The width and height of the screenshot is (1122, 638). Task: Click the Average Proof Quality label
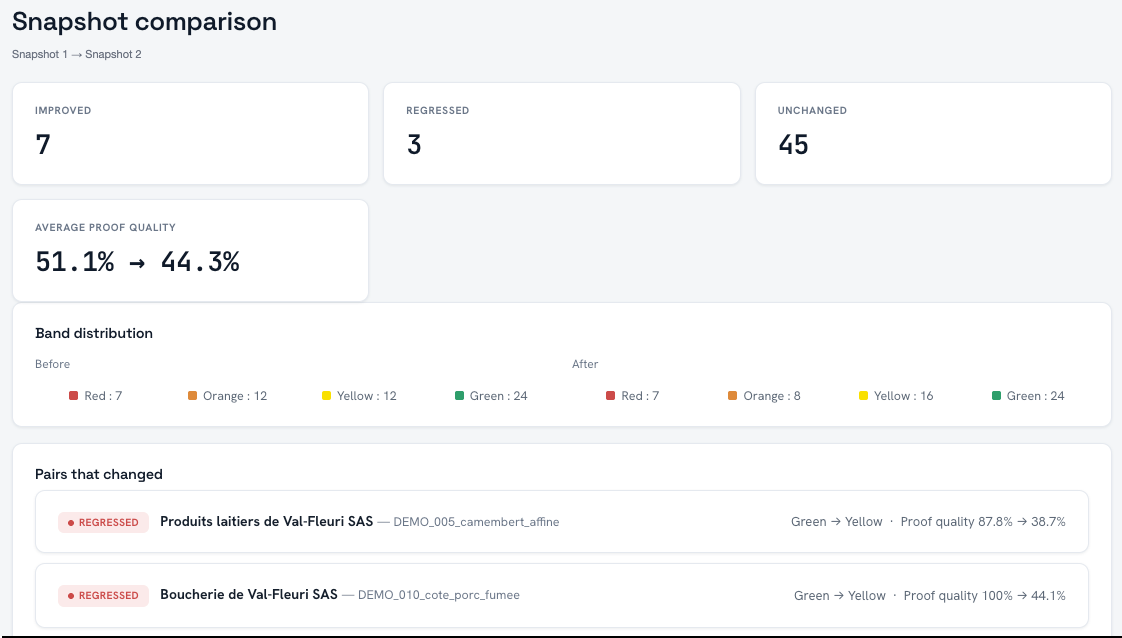point(105,227)
